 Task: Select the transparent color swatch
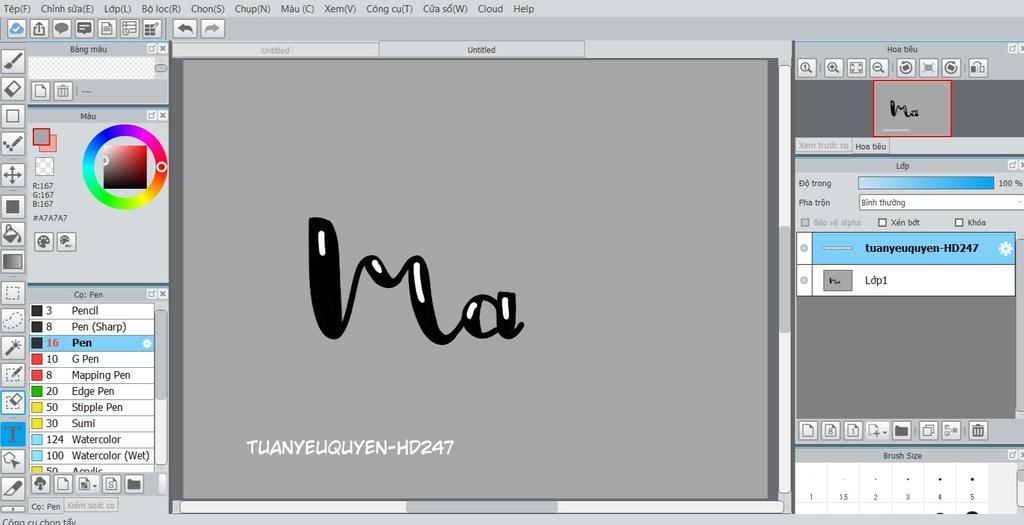point(44,167)
